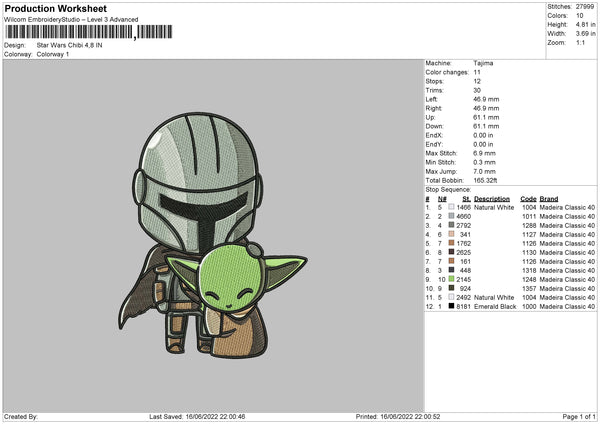Click thread code 1288 in the stop list

point(529,225)
